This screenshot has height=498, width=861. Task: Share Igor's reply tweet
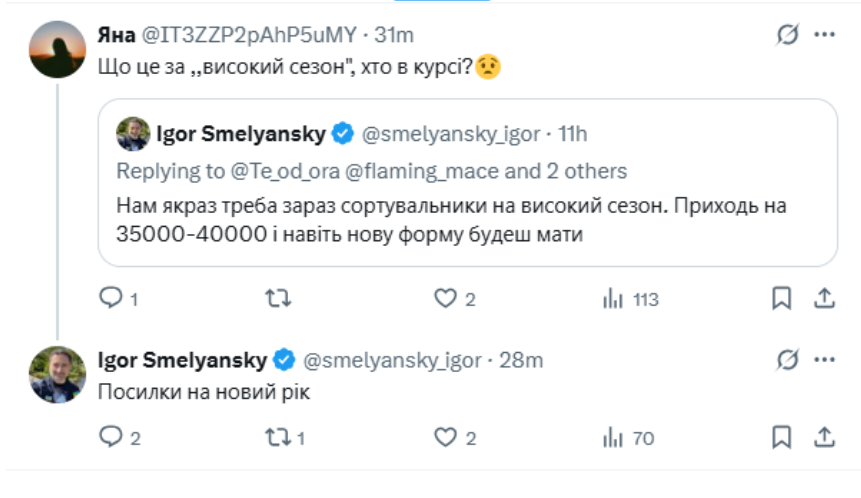pos(825,437)
